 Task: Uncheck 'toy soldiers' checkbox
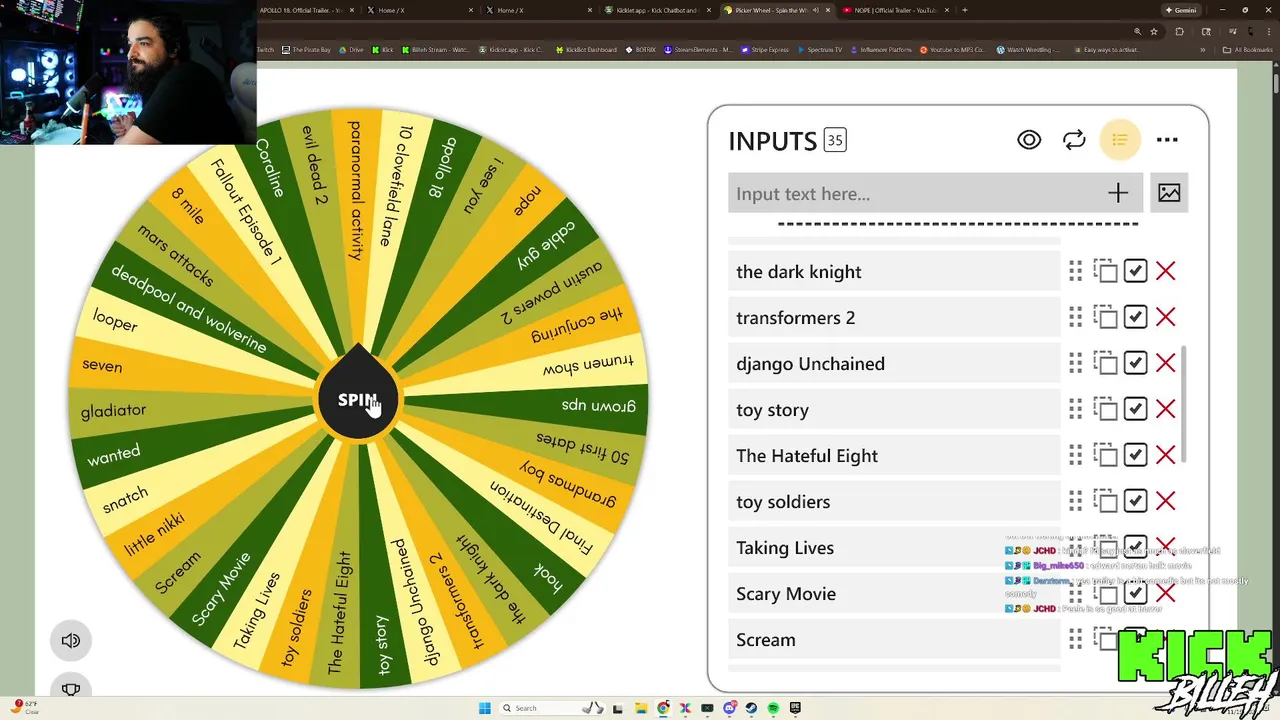pyautogui.click(x=1135, y=501)
